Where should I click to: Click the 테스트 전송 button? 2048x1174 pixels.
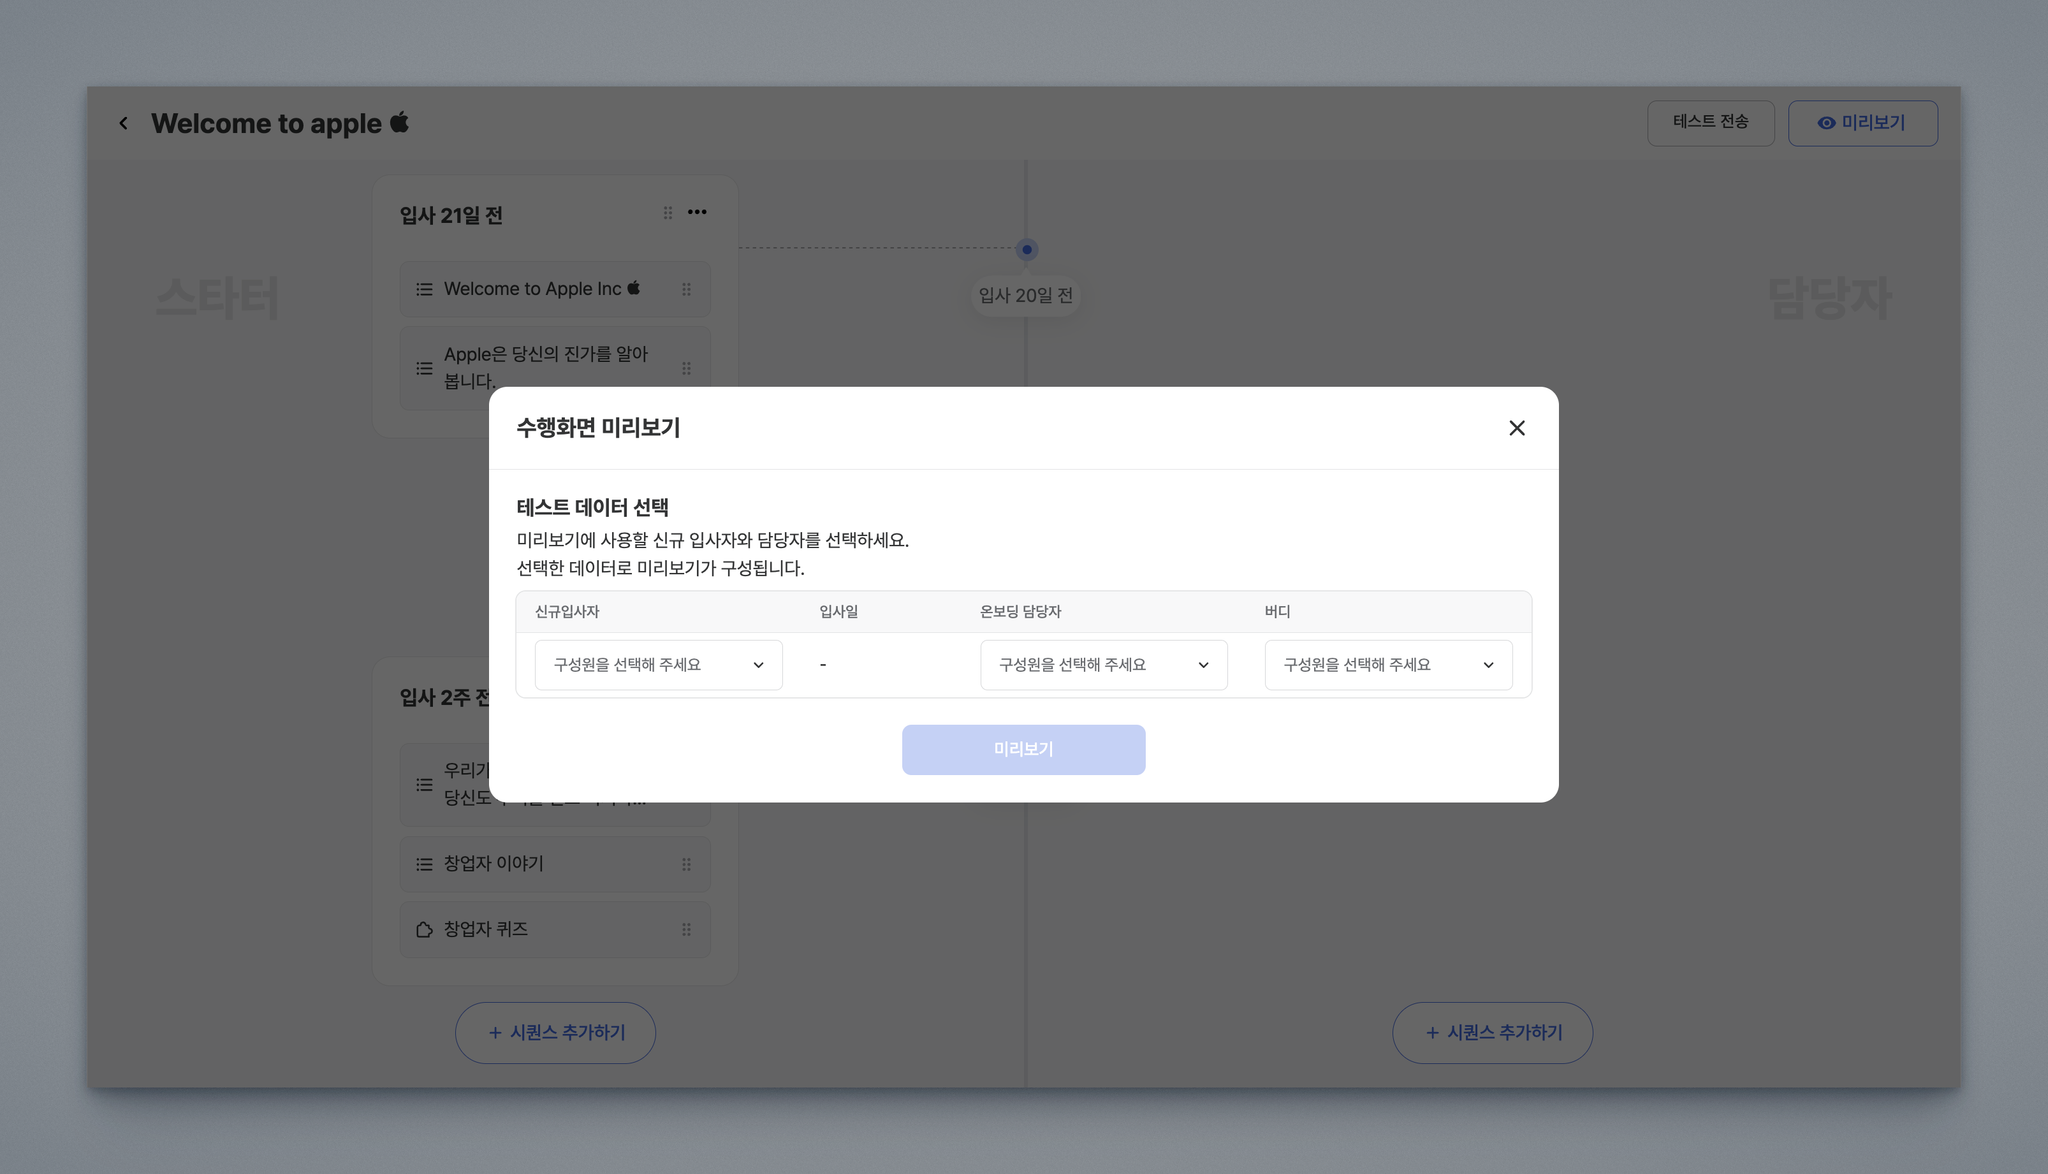click(x=1710, y=122)
